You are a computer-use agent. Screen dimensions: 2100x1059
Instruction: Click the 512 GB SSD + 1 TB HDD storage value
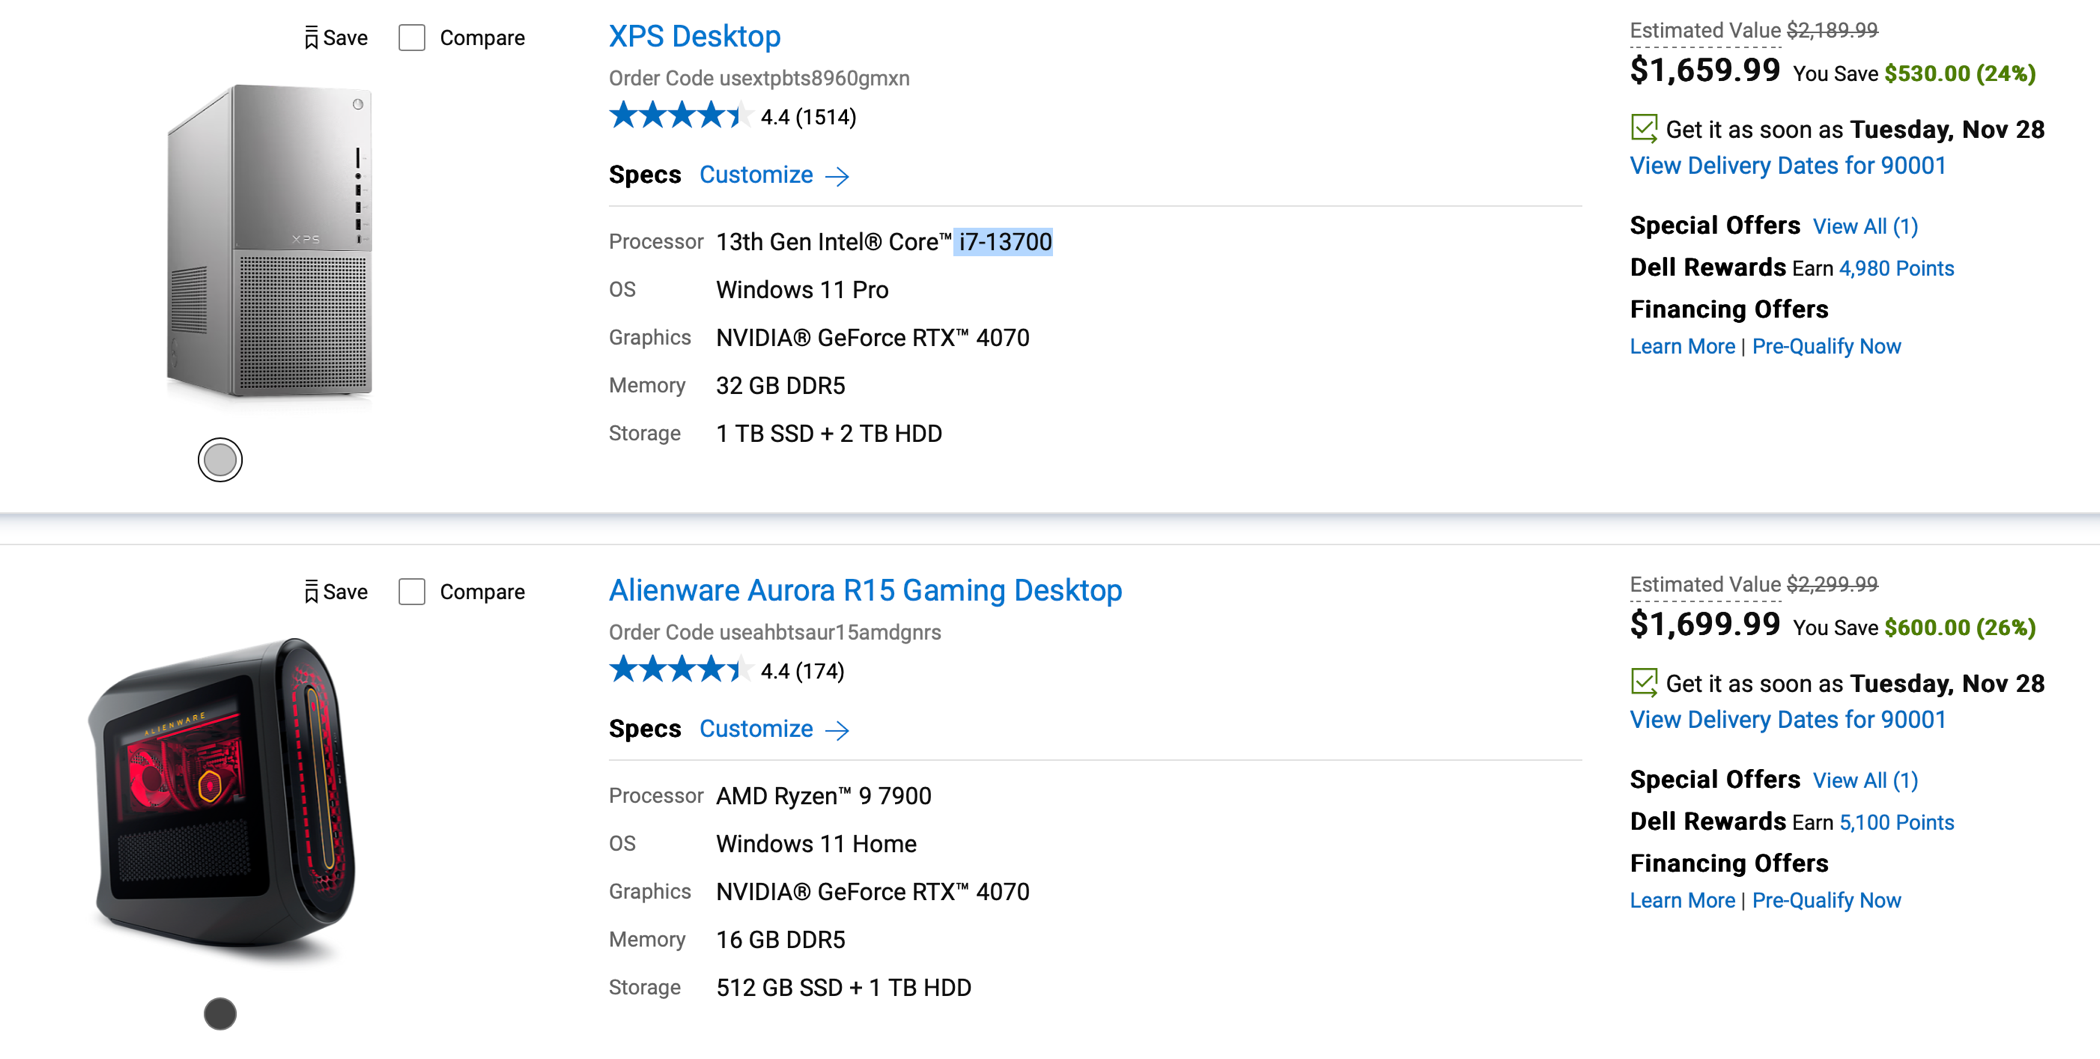tap(844, 988)
